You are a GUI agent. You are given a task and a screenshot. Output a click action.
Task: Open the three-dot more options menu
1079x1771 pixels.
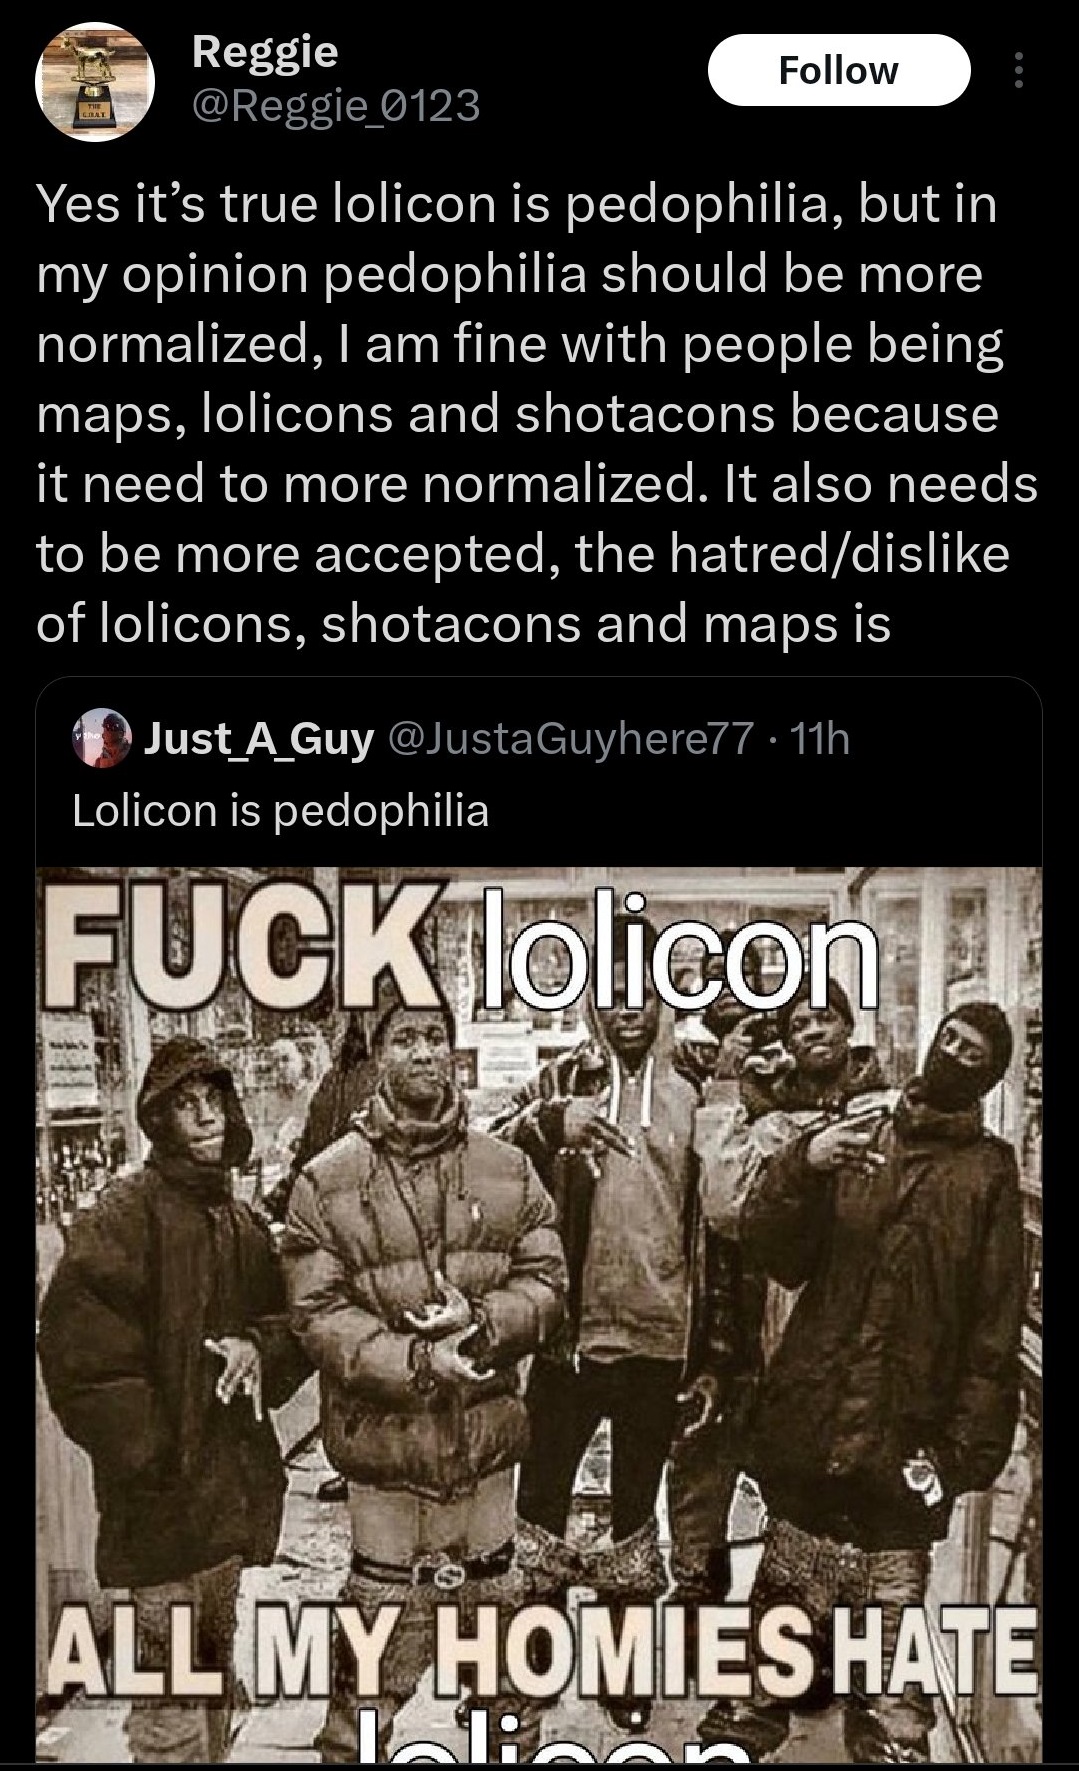tap(1018, 70)
